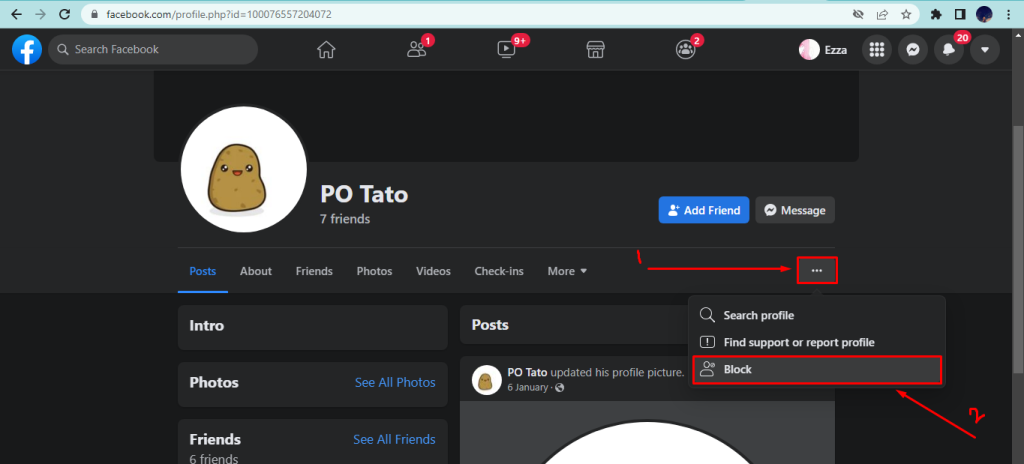
Task: Click the site lock icon
Action: pos(95,14)
